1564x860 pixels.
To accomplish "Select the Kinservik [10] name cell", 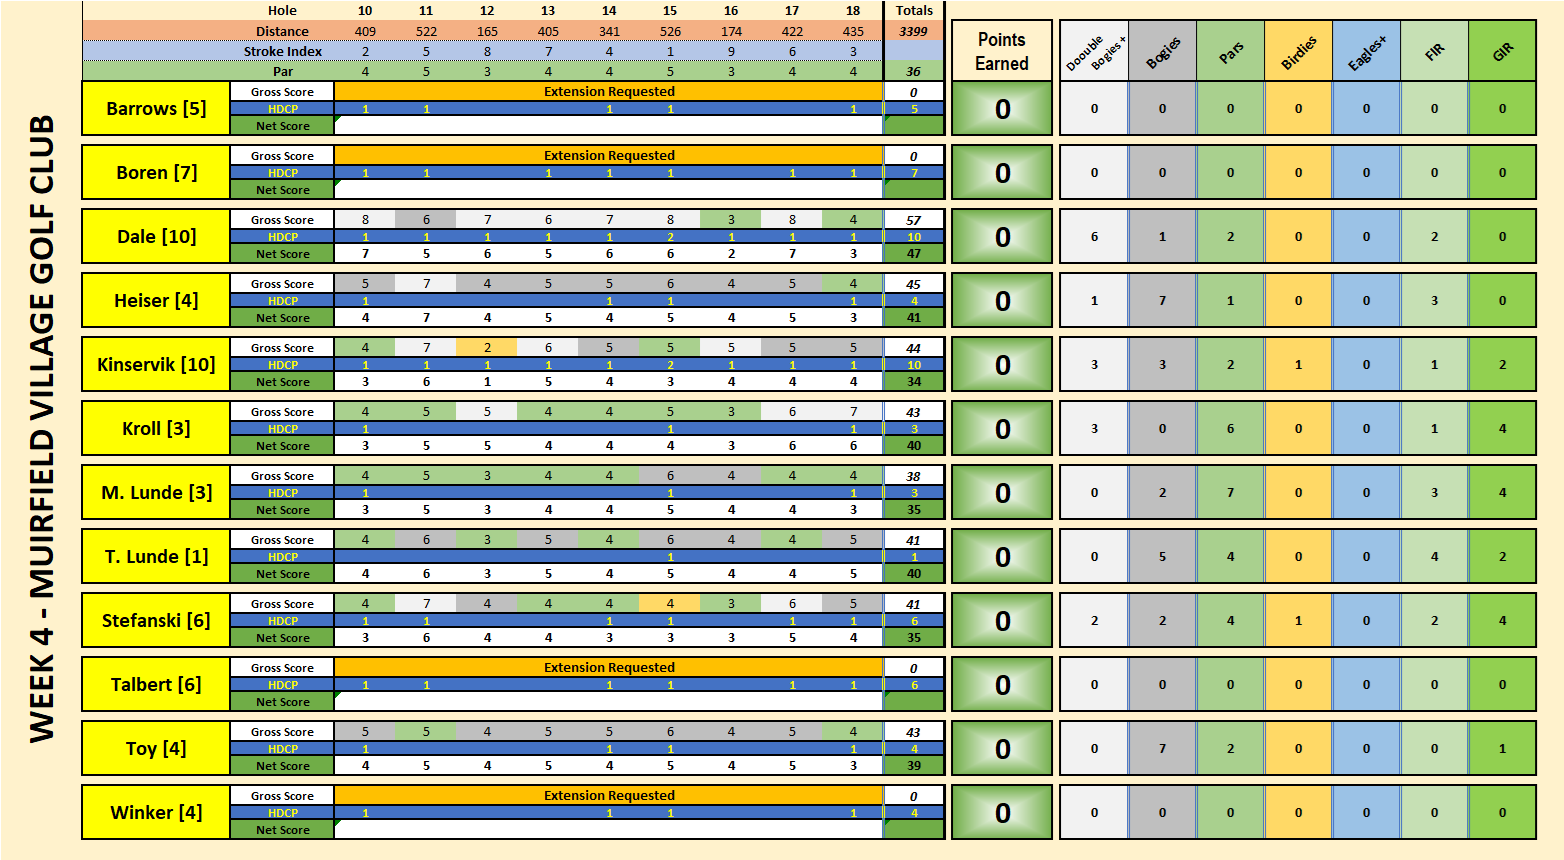I will [x=156, y=365].
